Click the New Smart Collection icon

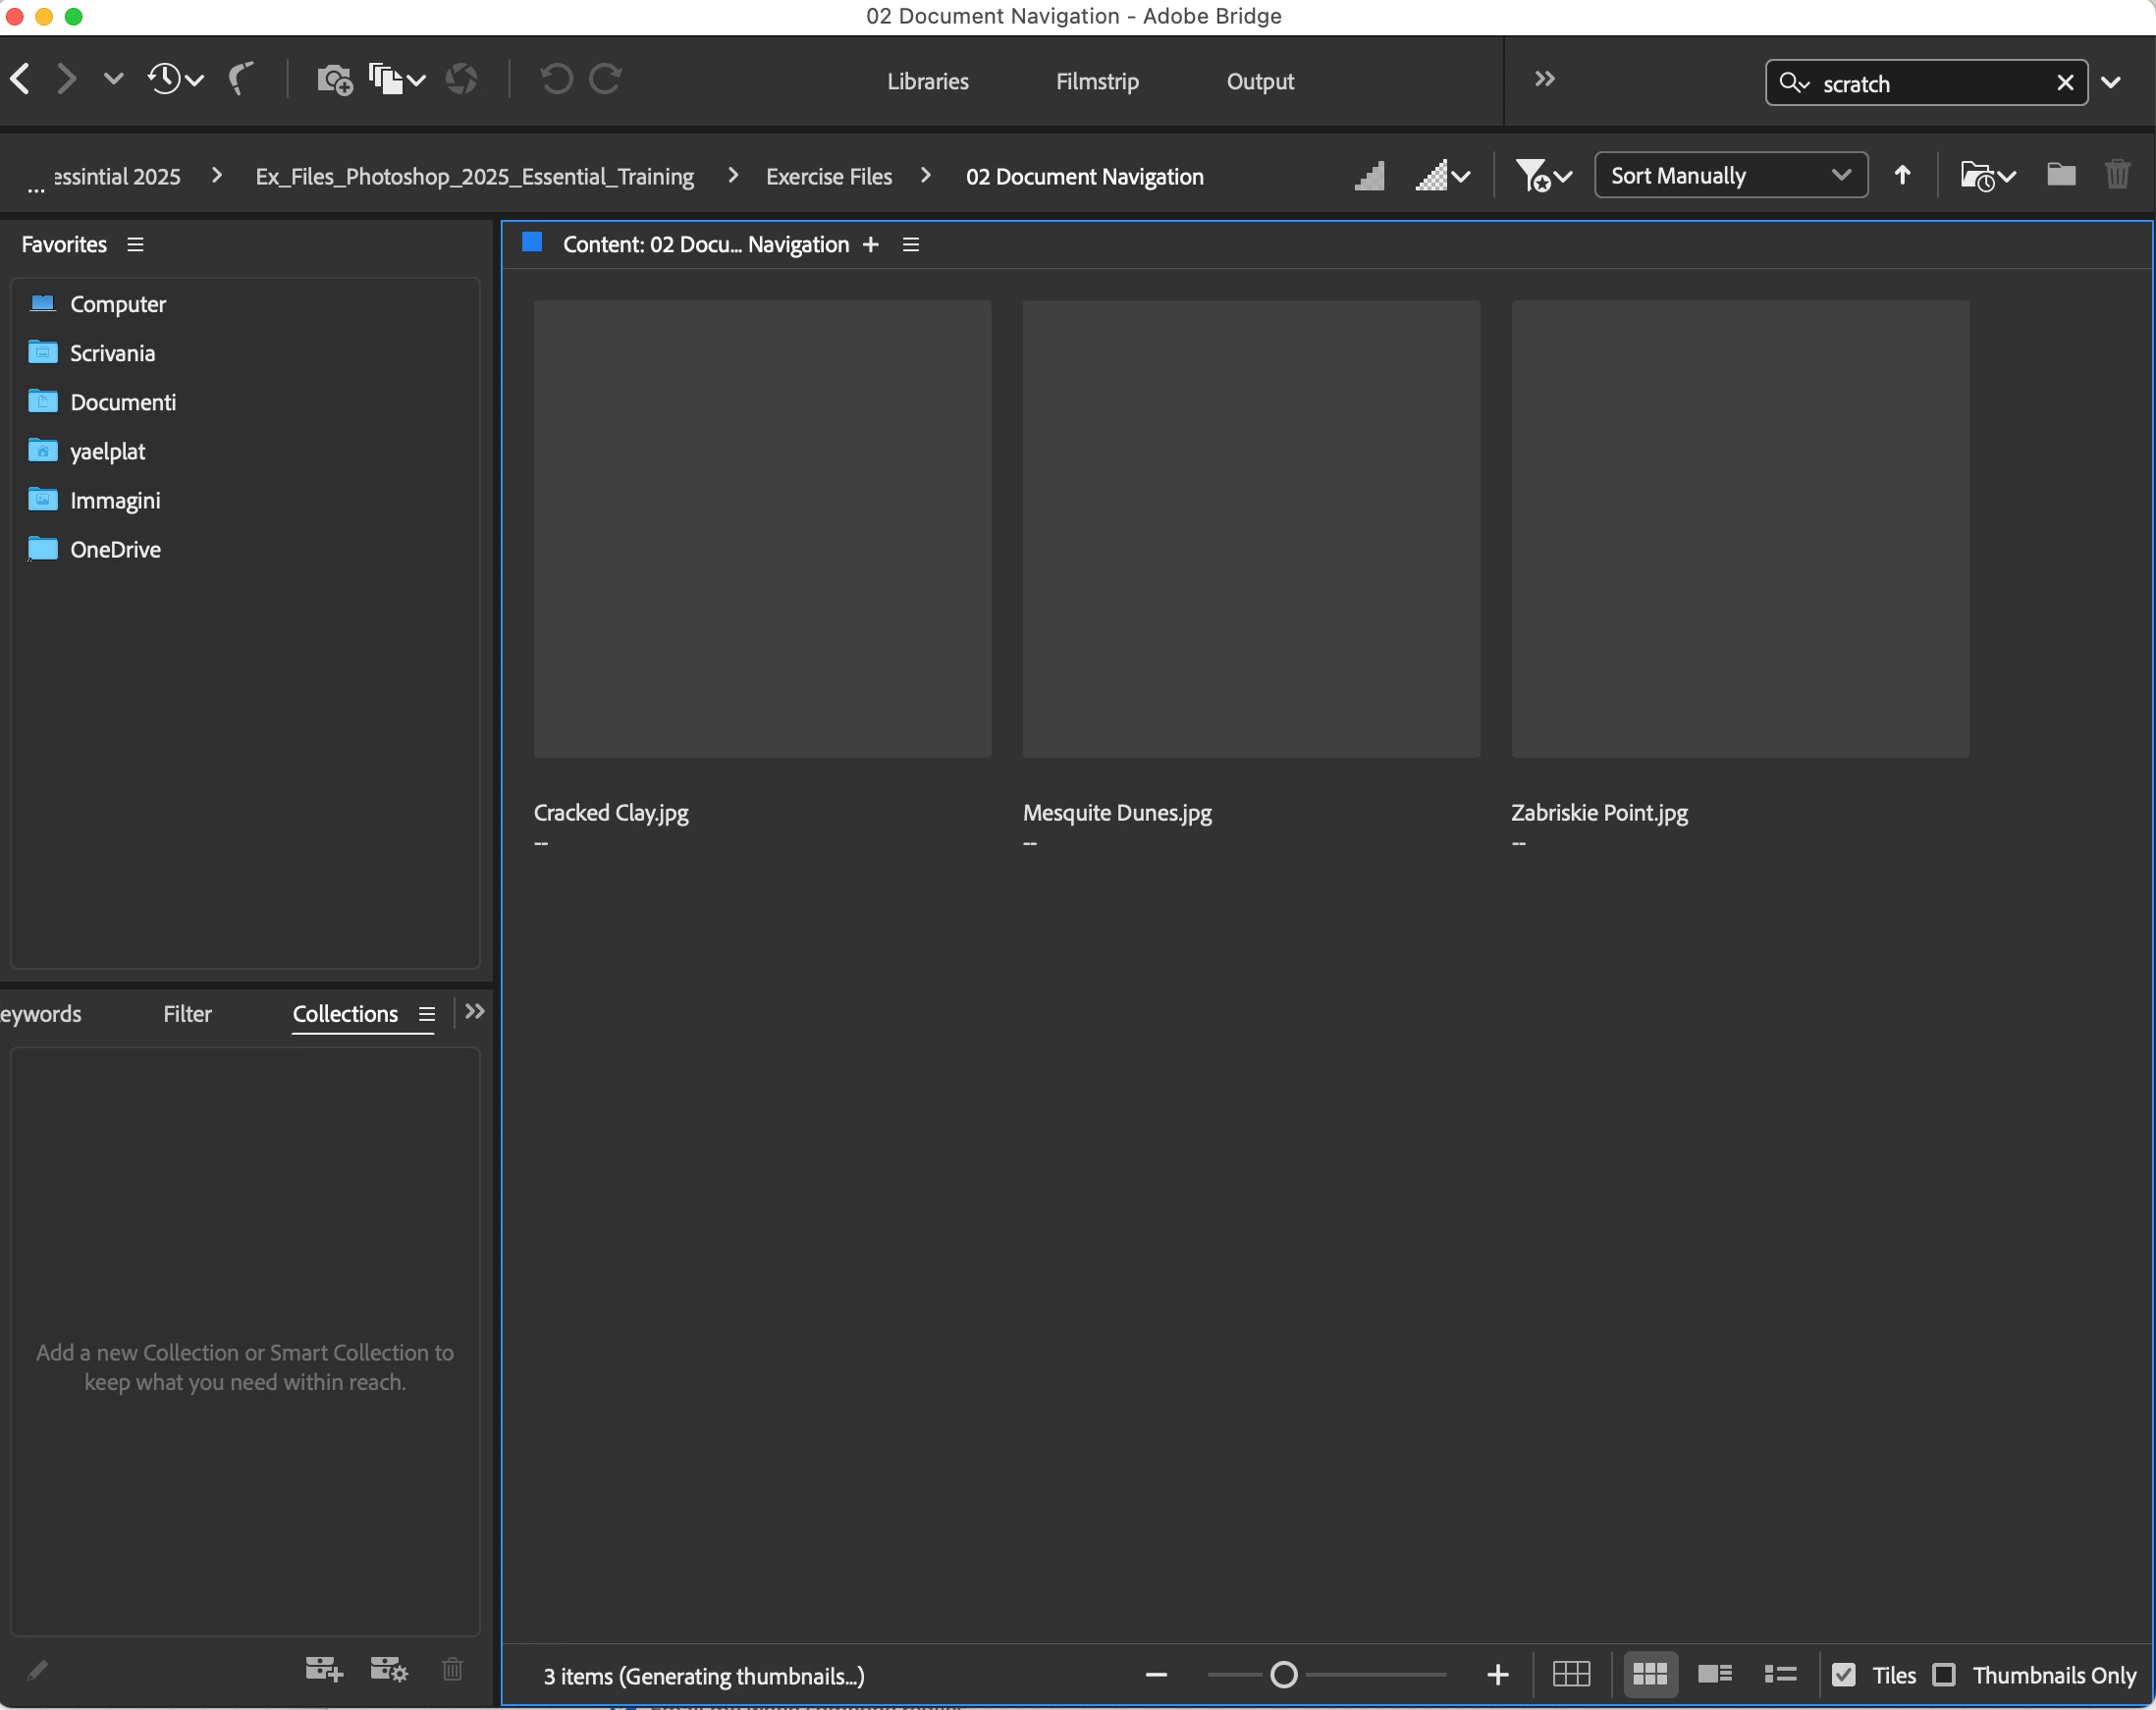tap(388, 1668)
